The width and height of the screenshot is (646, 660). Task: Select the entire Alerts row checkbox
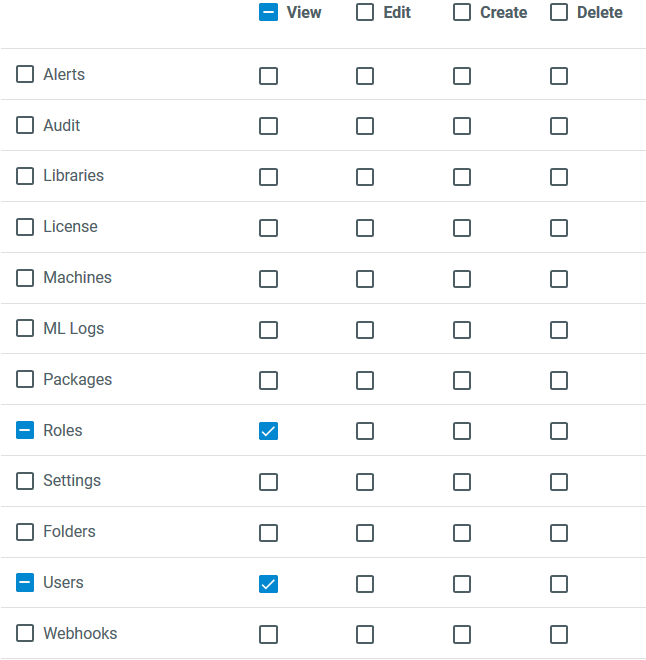(x=25, y=75)
